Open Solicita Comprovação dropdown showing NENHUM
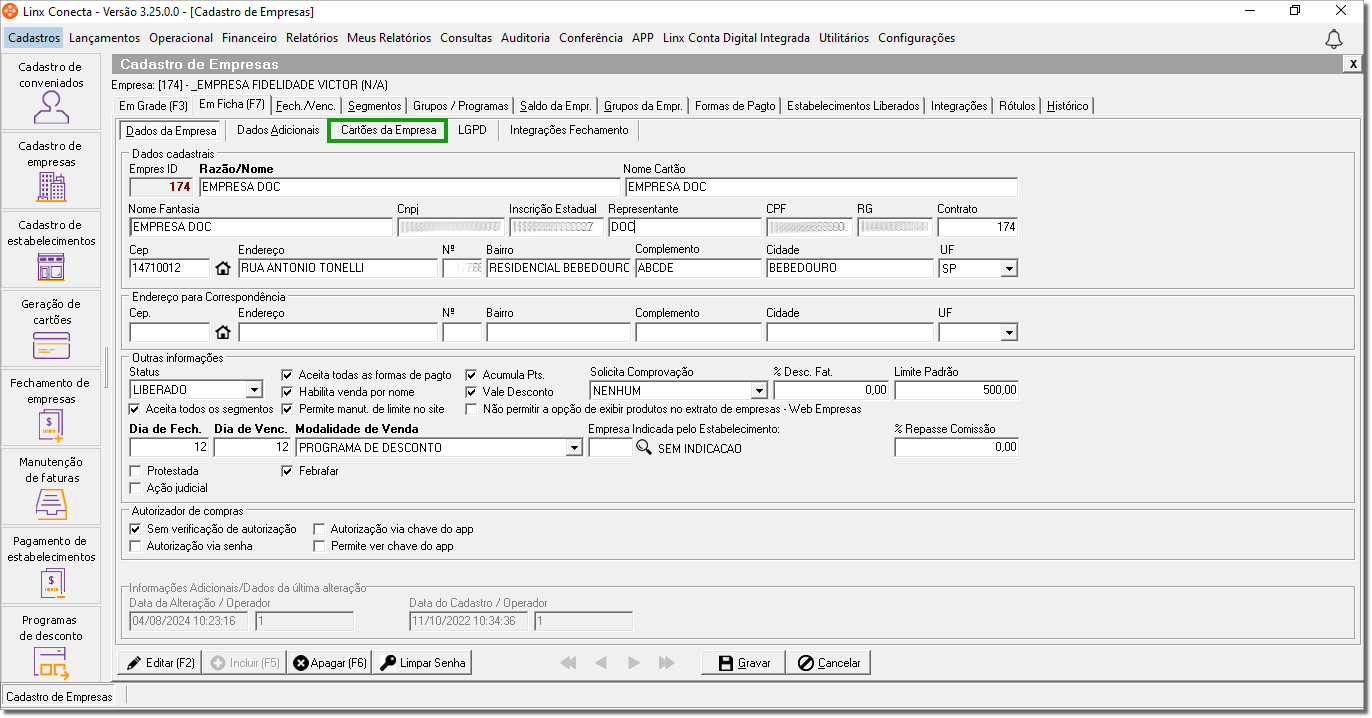Image resolution: width=1372 pixels, height=718 pixels. click(x=758, y=390)
